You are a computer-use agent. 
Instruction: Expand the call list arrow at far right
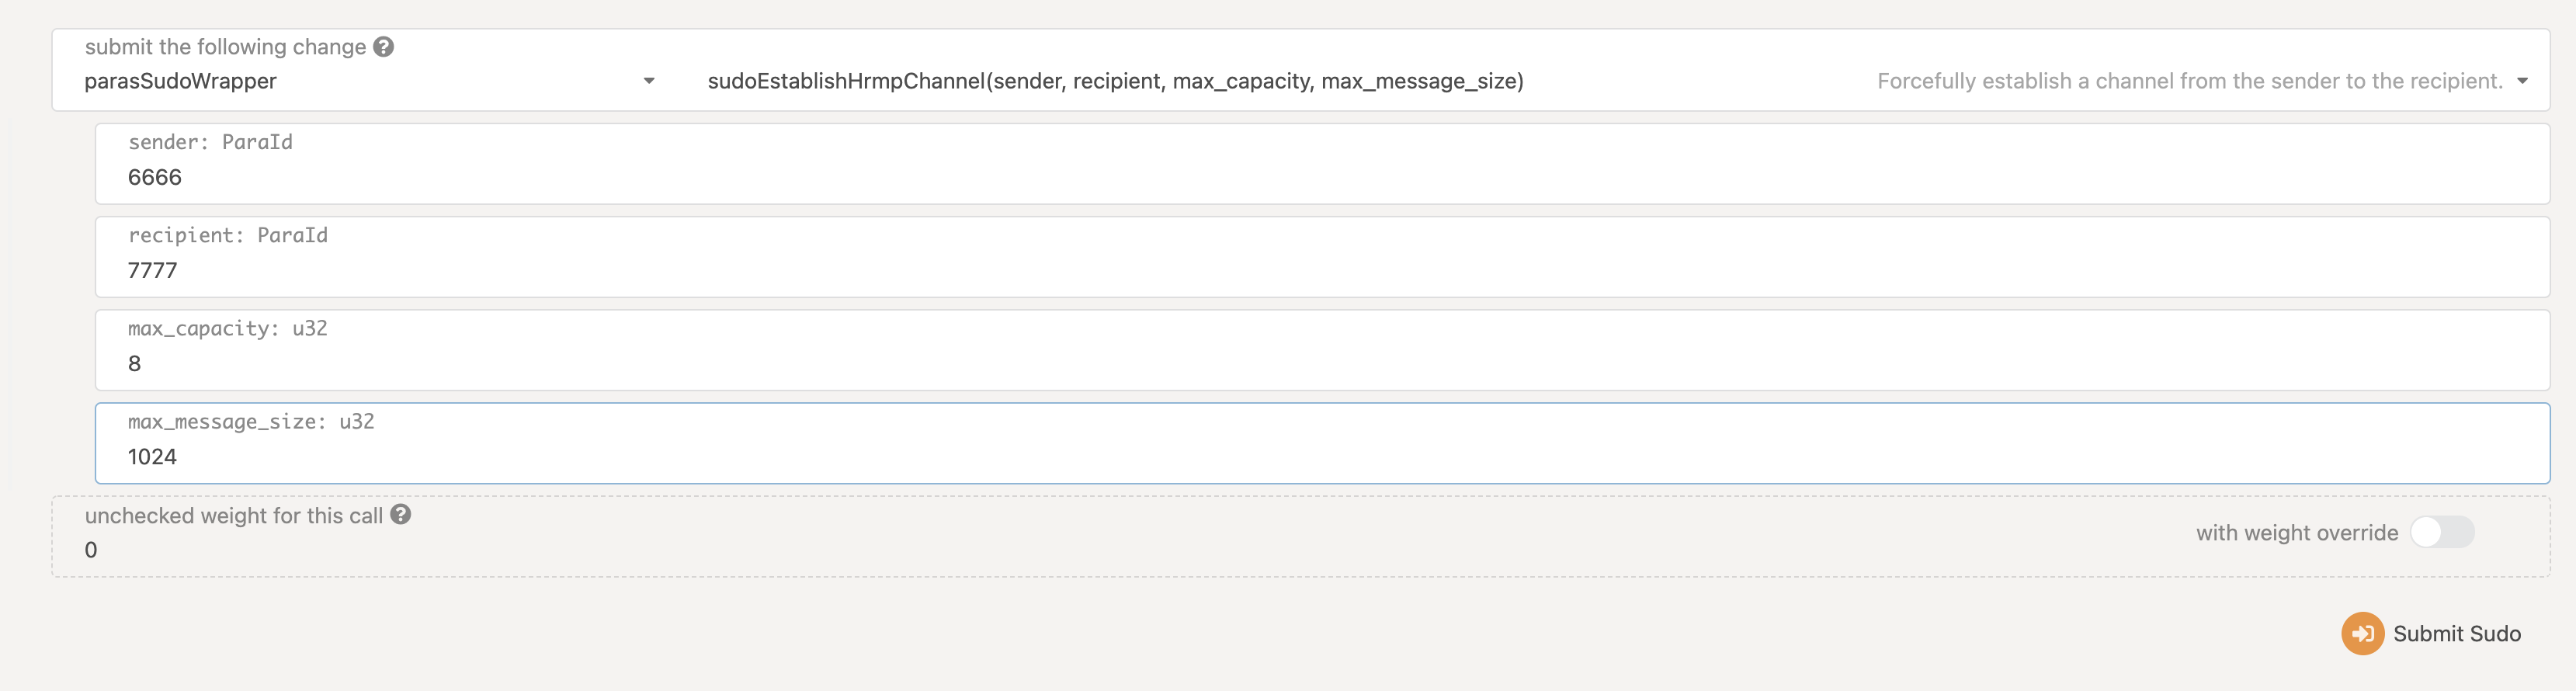click(2522, 81)
